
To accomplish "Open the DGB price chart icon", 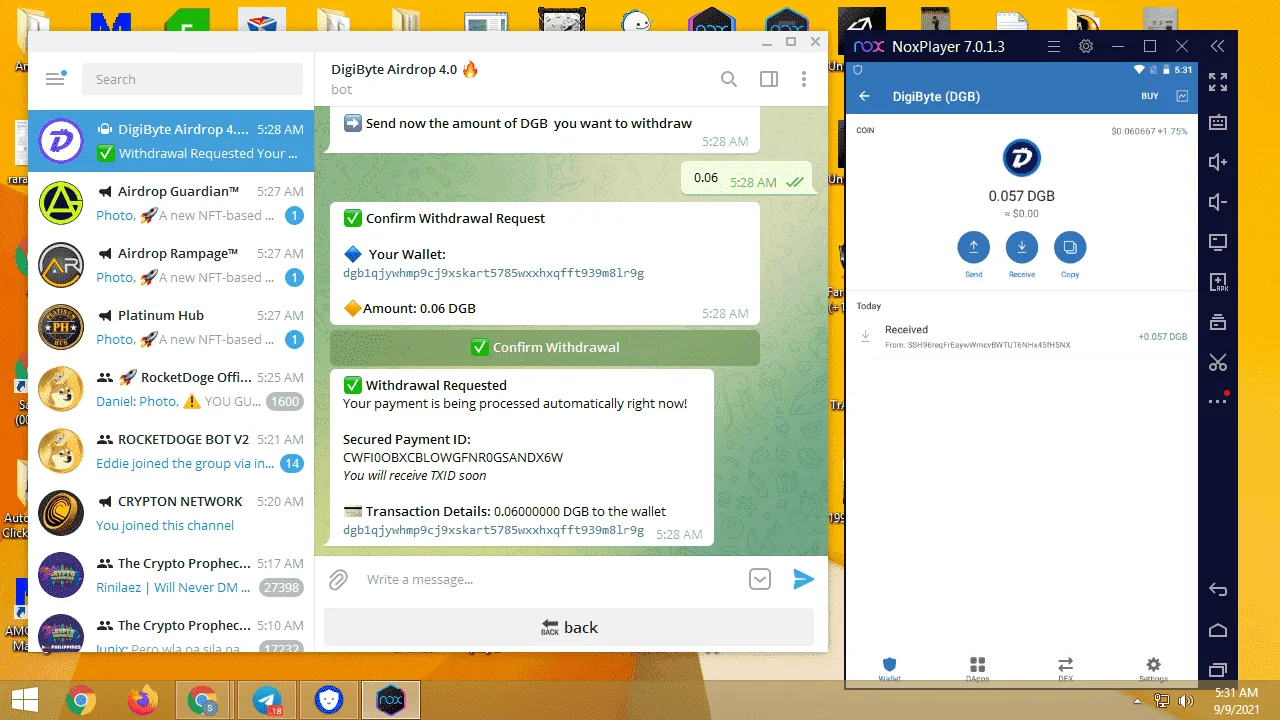I will [x=1183, y=96].
